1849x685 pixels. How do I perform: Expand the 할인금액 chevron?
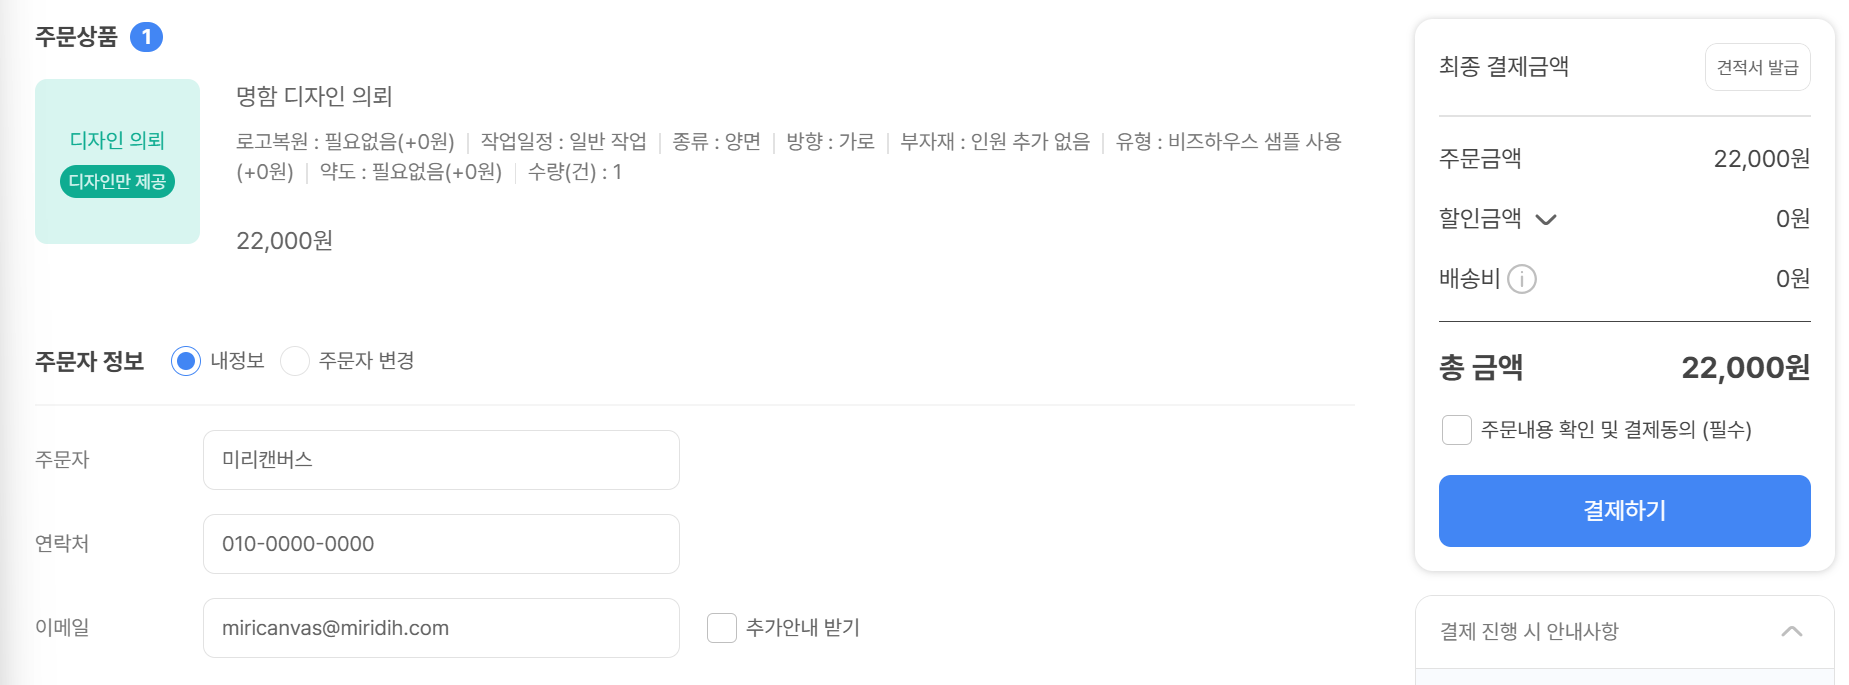[1546, 219]
